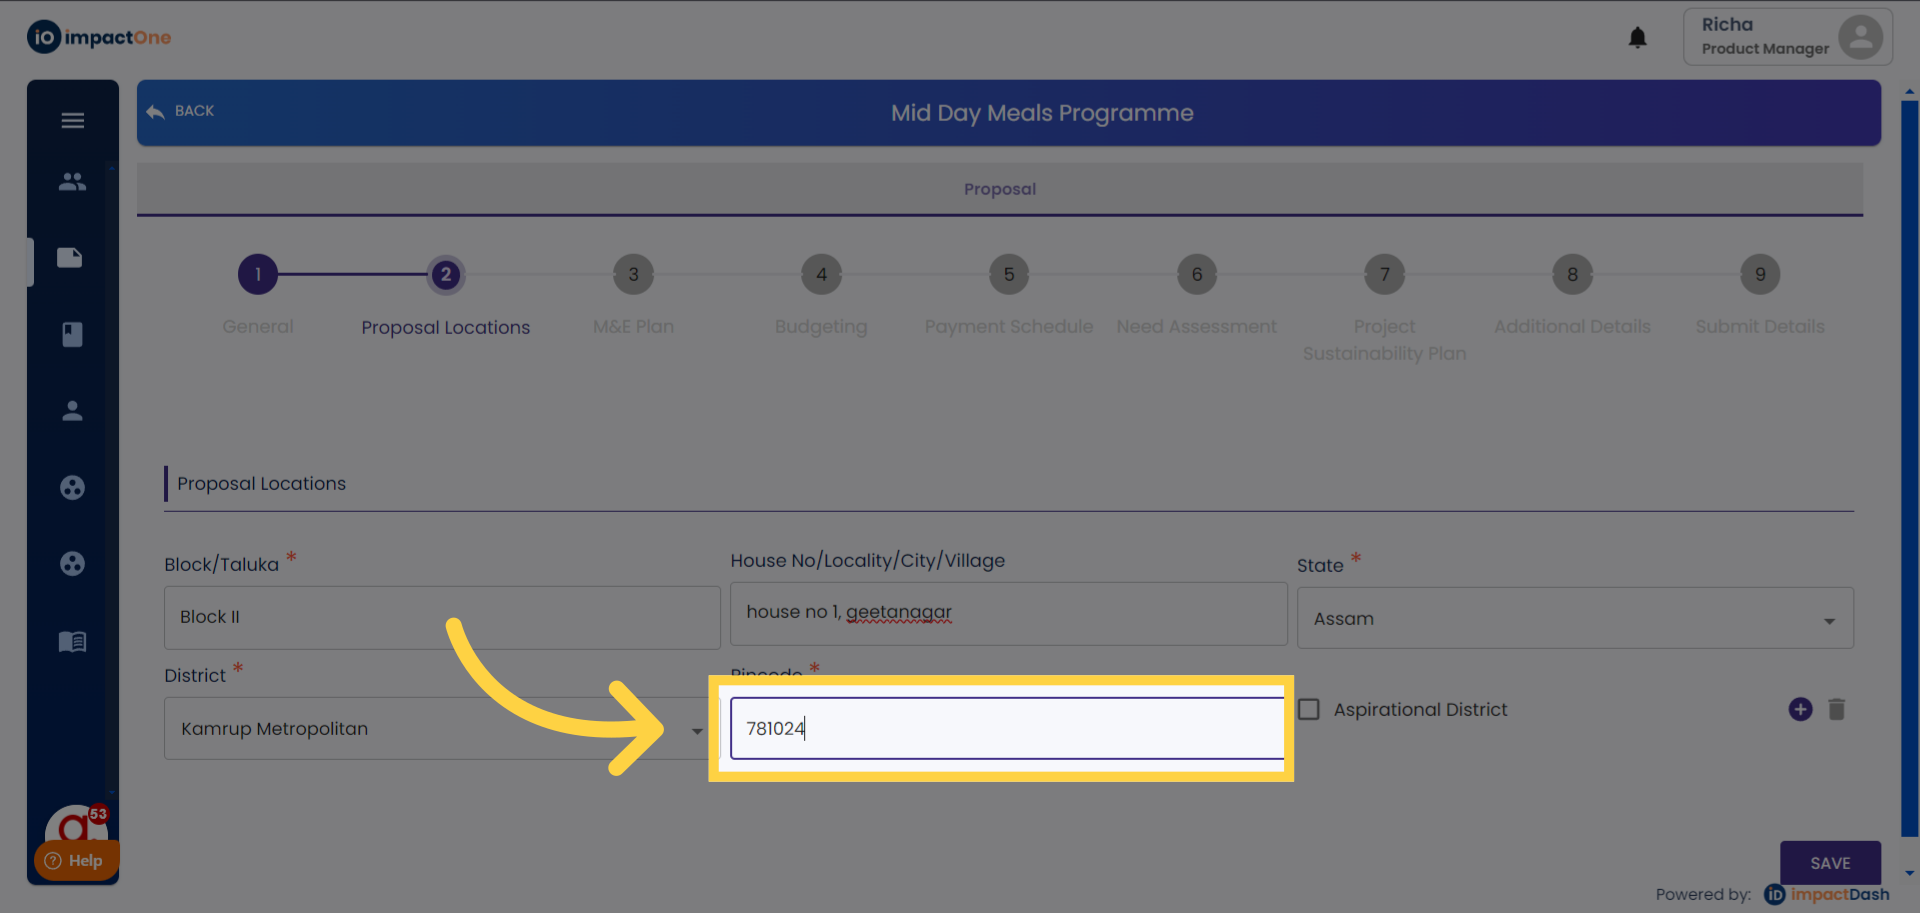The width and height of the screenshot is (1920, 913).
Task: Click the BACK button
Action: (181, 111)
